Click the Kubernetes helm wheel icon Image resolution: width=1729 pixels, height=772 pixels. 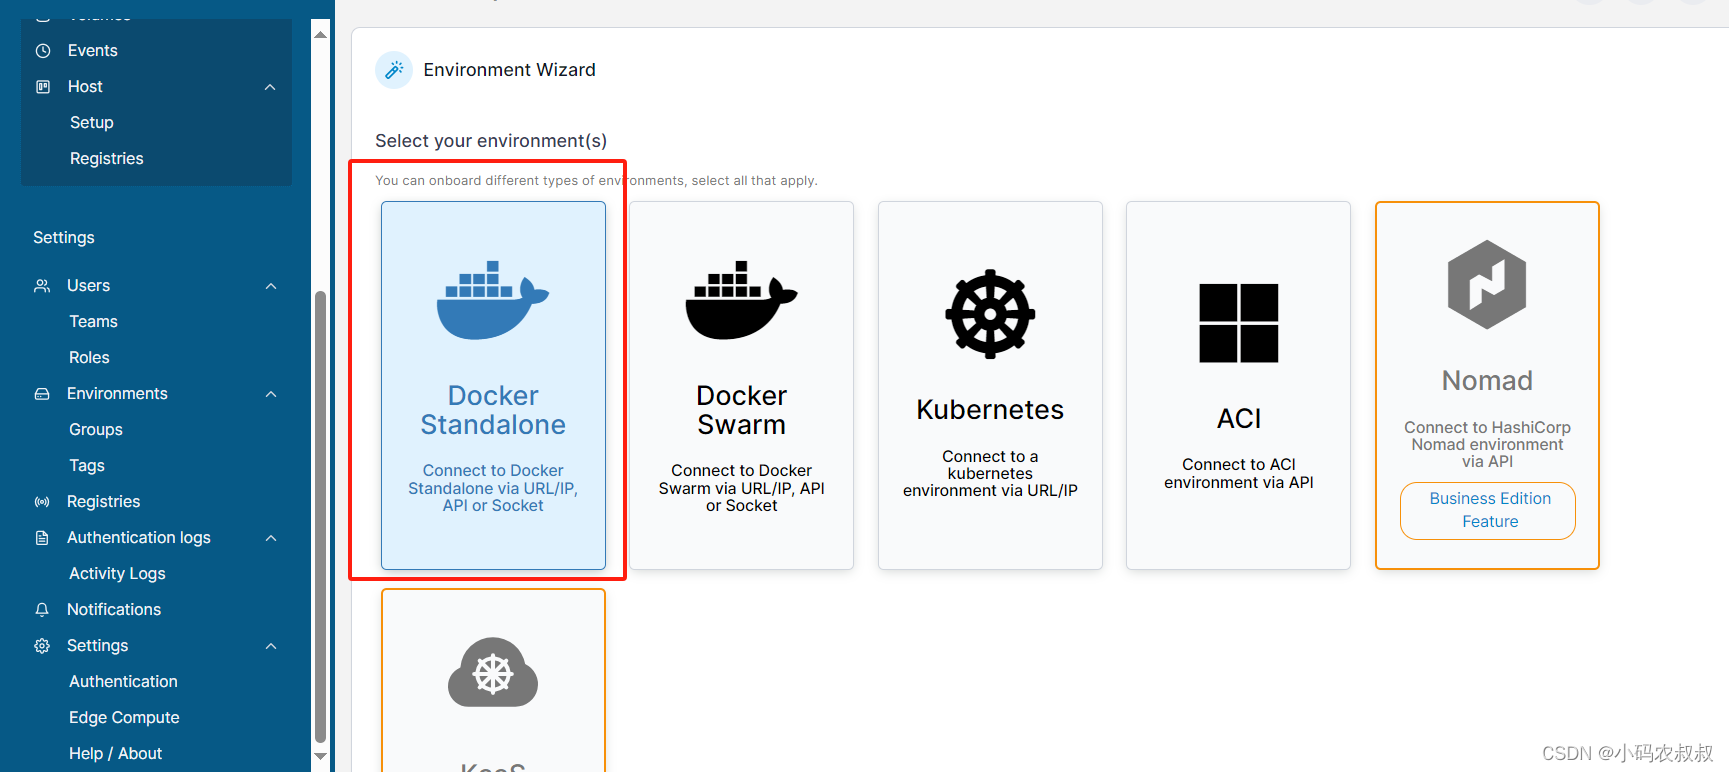(x=990, y=314)
